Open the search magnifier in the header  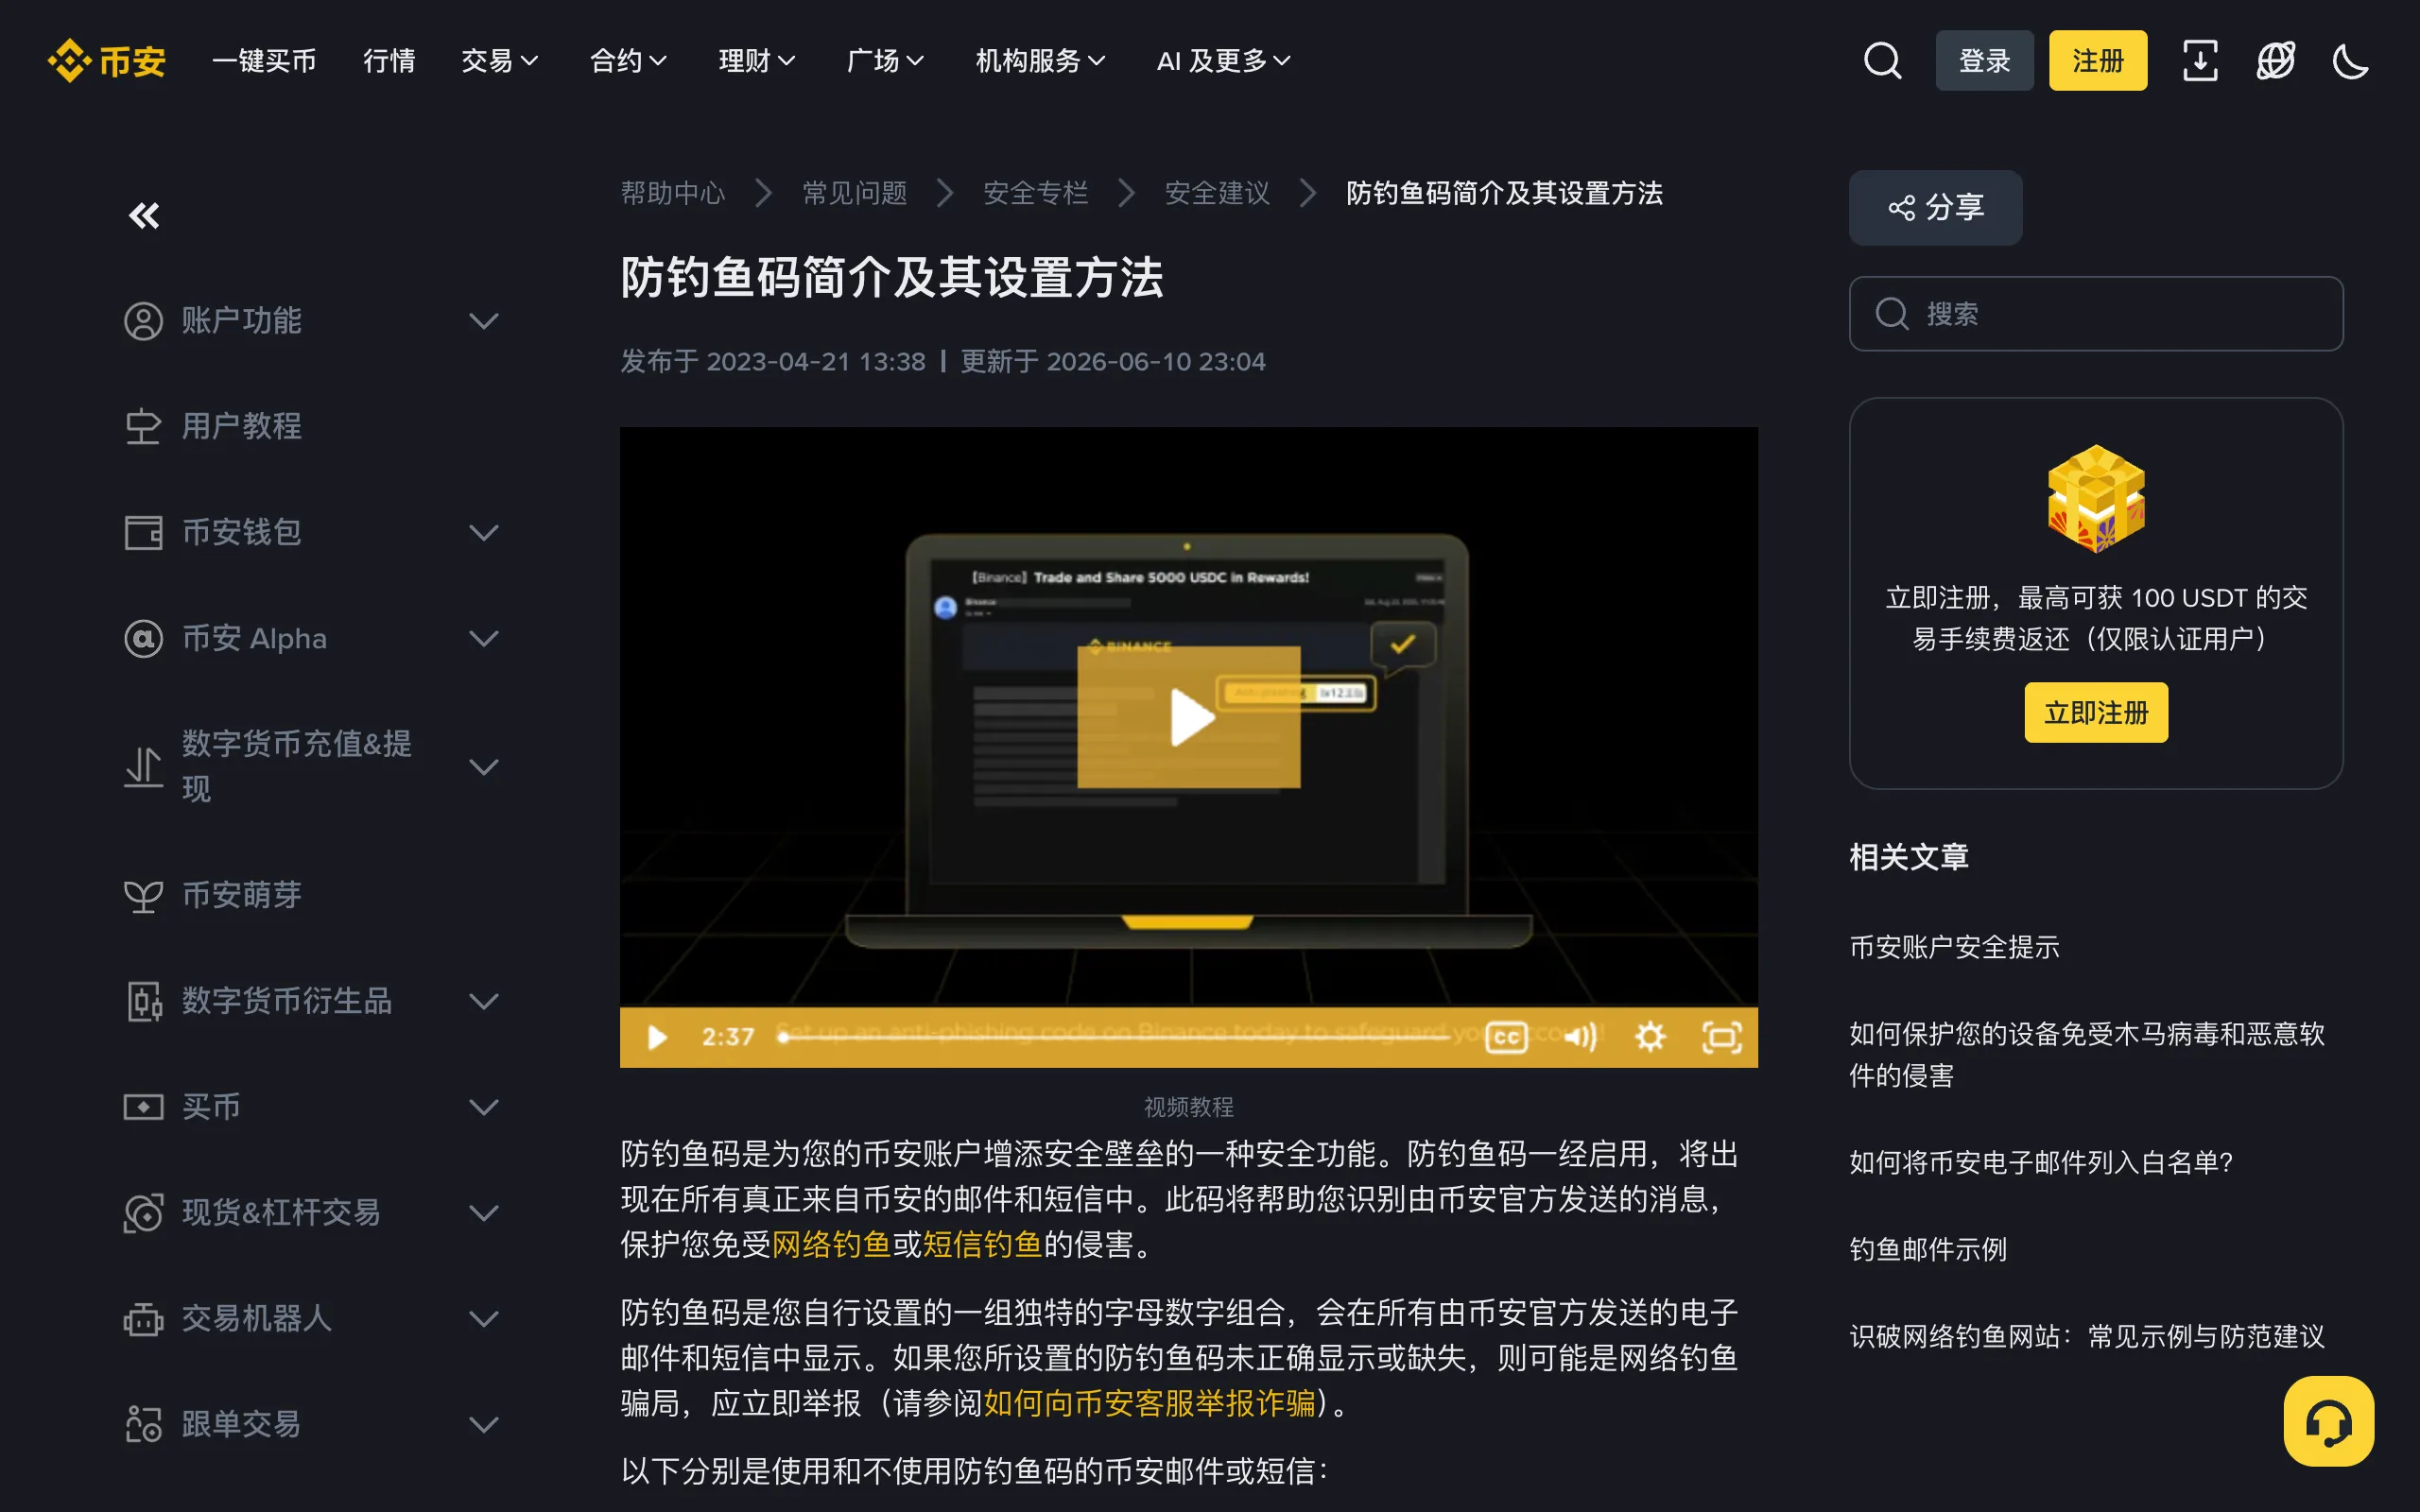pos(1882,61)
